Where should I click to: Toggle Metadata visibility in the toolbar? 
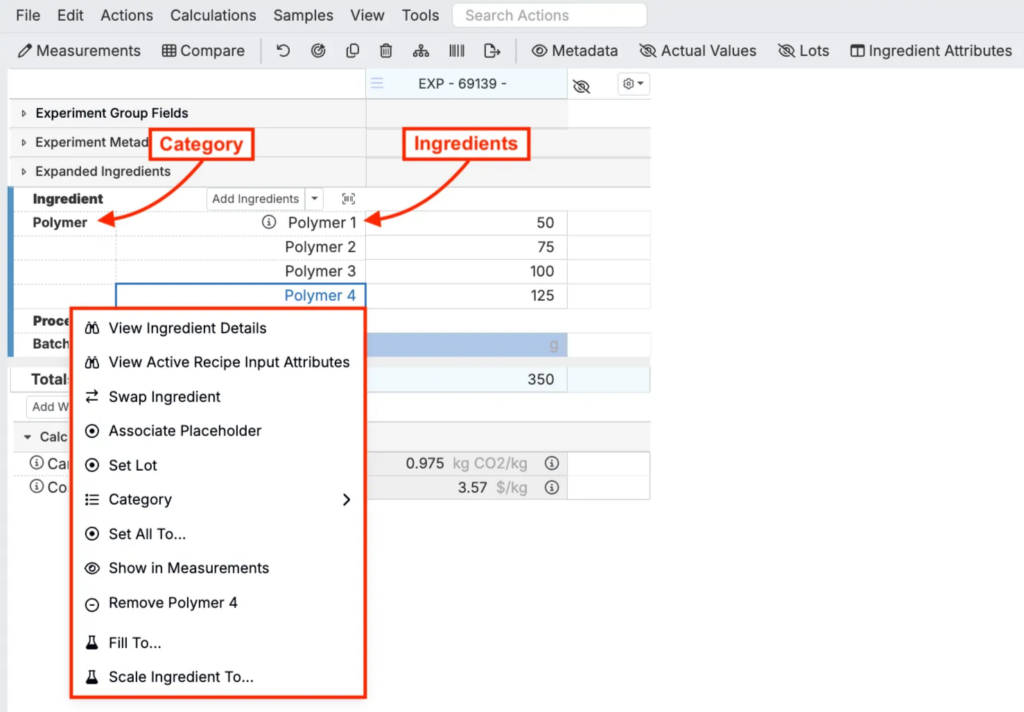tap(574, 51)
